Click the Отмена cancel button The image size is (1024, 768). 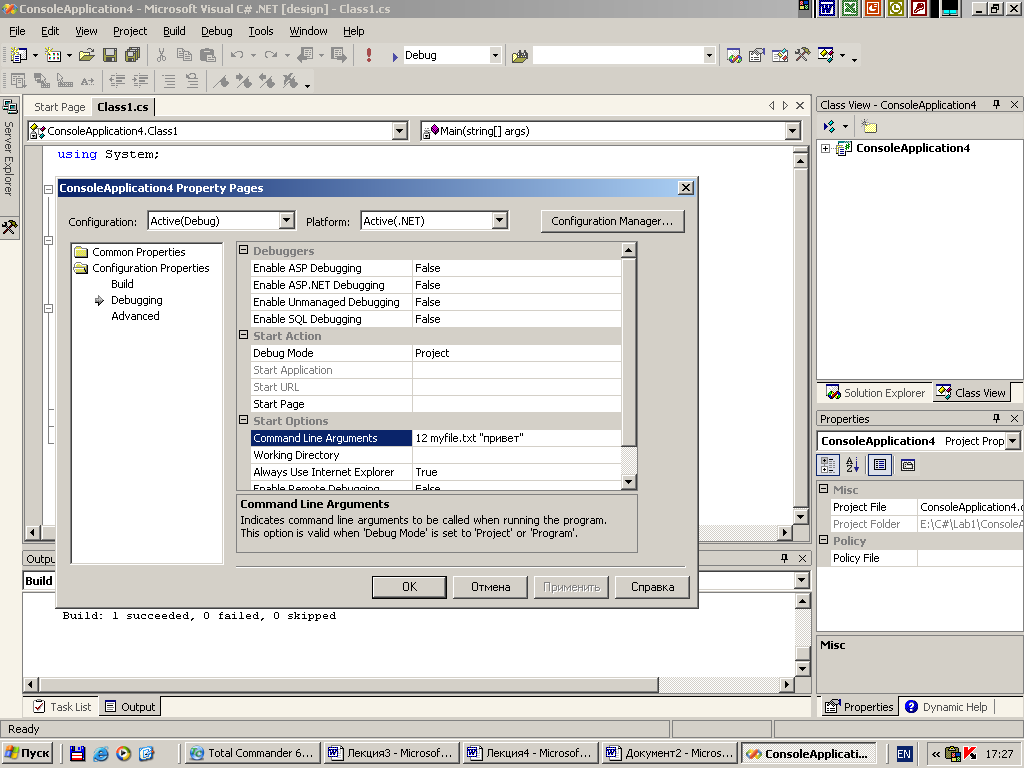click(x=490, y=587)
